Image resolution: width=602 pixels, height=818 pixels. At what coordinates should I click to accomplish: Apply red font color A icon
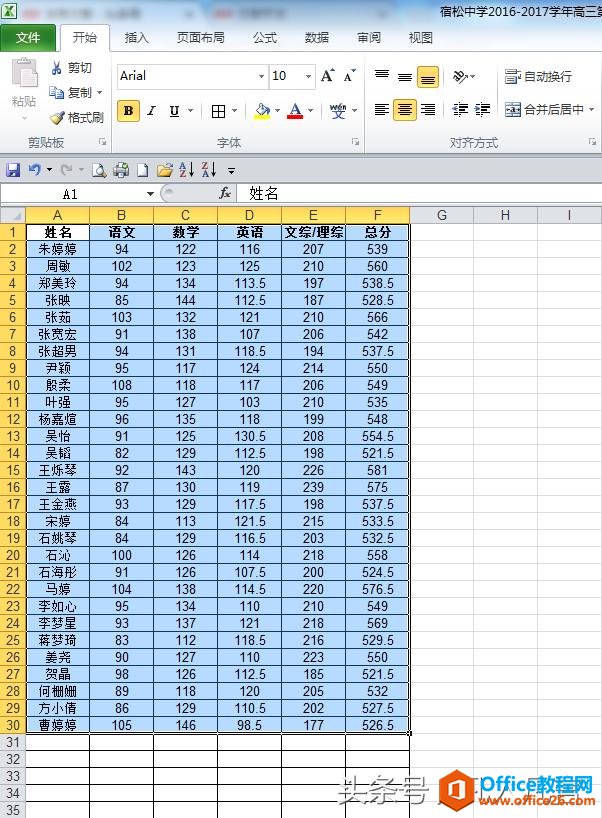tap(295, 111)
